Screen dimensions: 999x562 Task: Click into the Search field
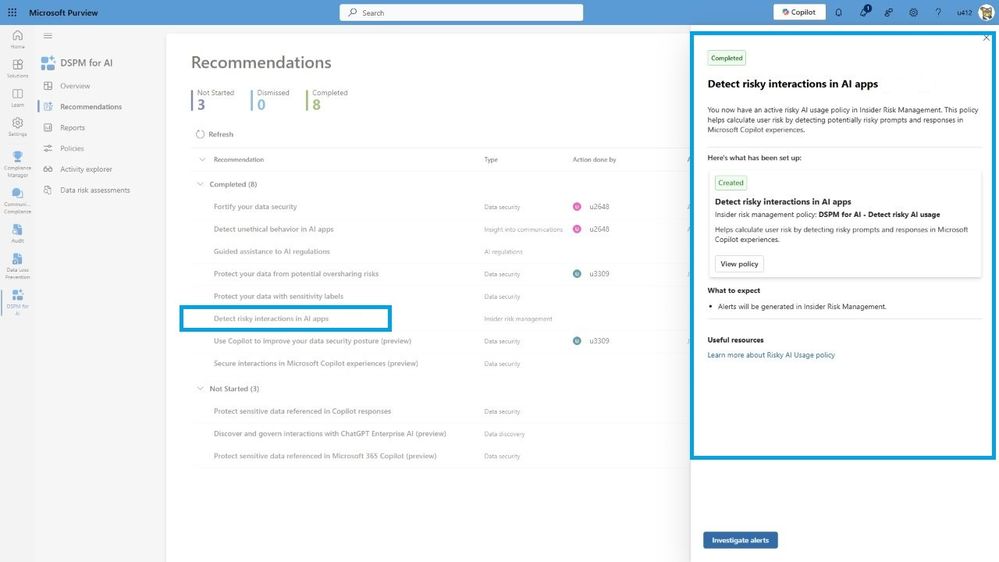461,12
